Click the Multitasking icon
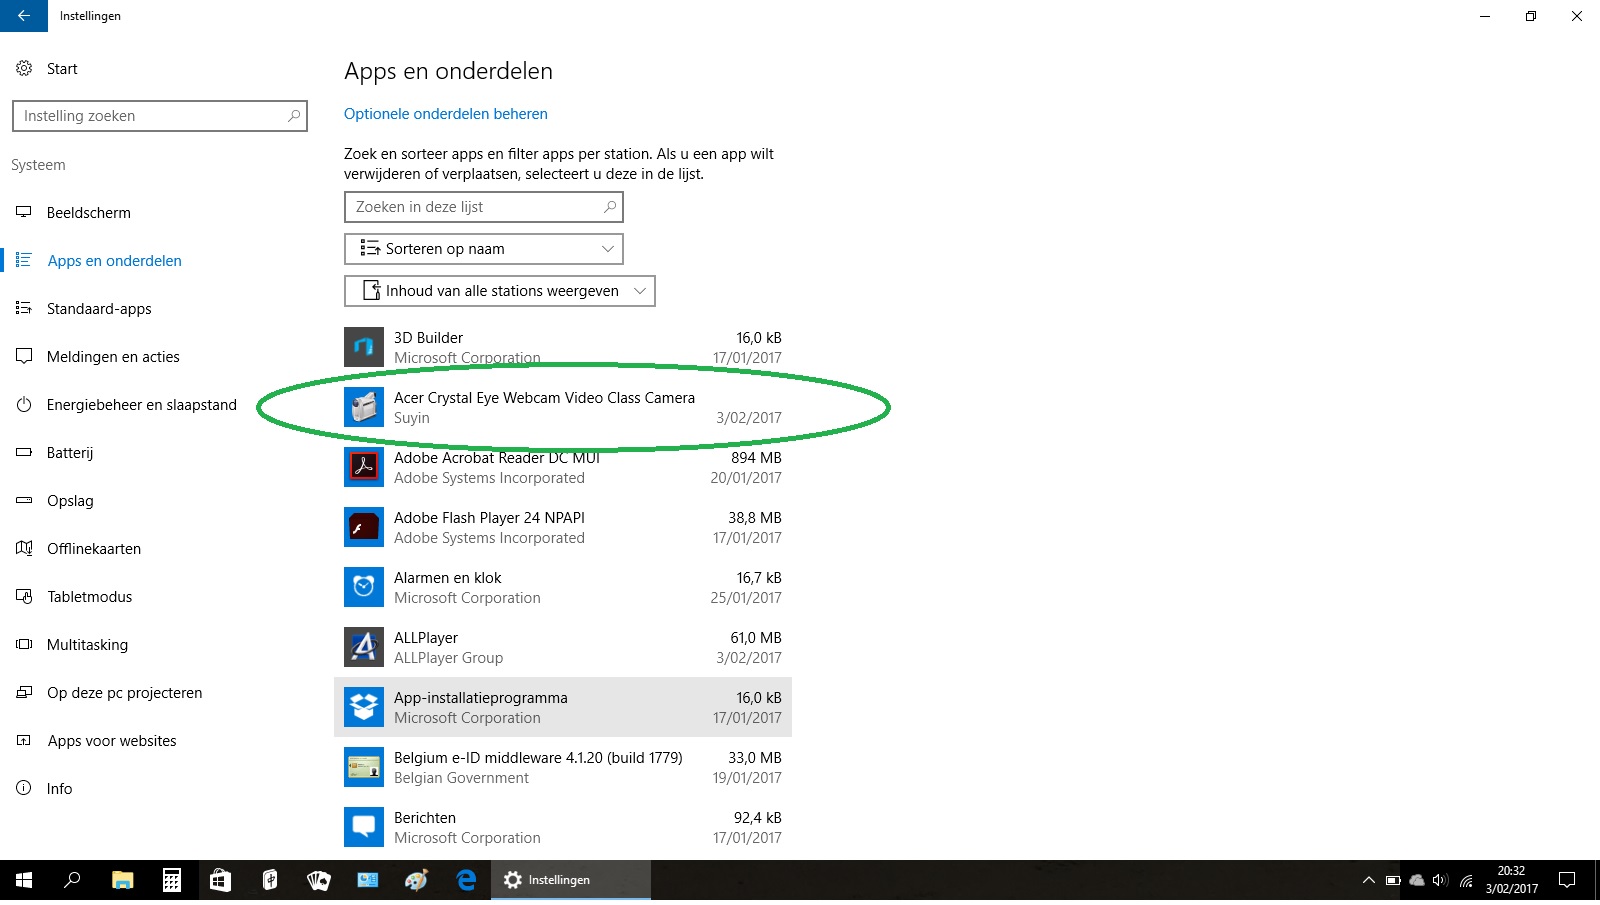1600x905 pixels. [x=24, y=644]
